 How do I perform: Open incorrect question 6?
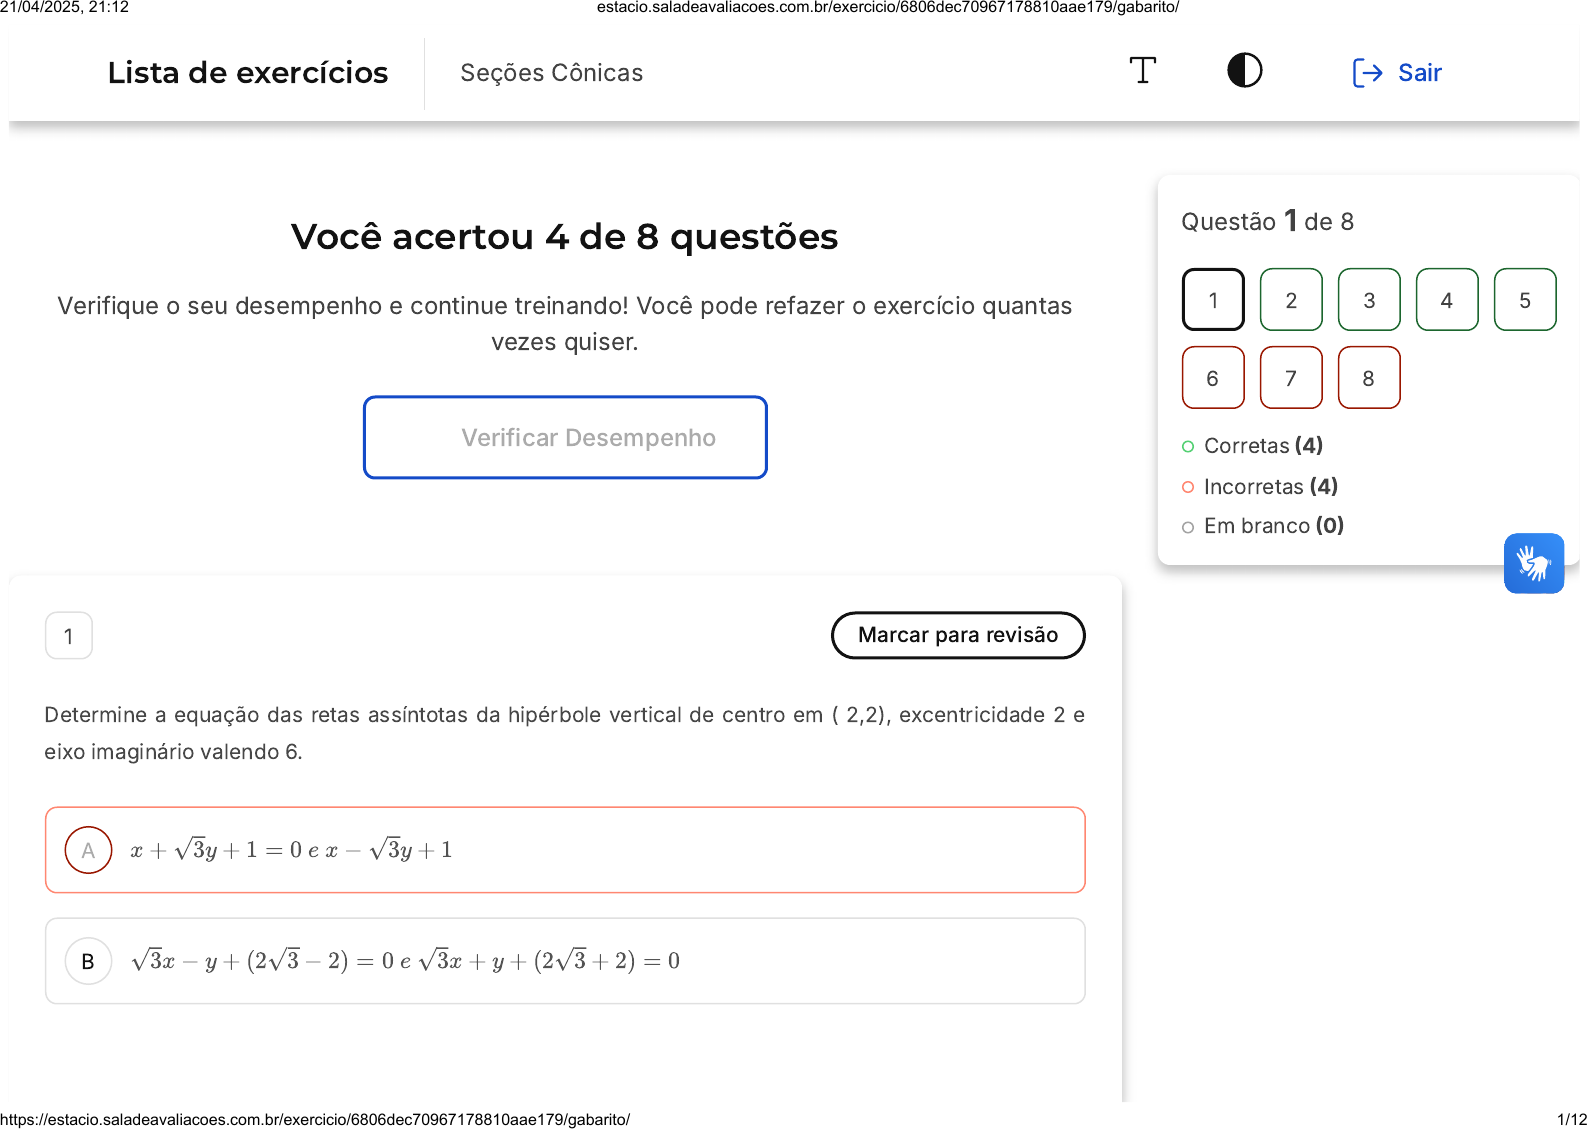coord(1213,378)
